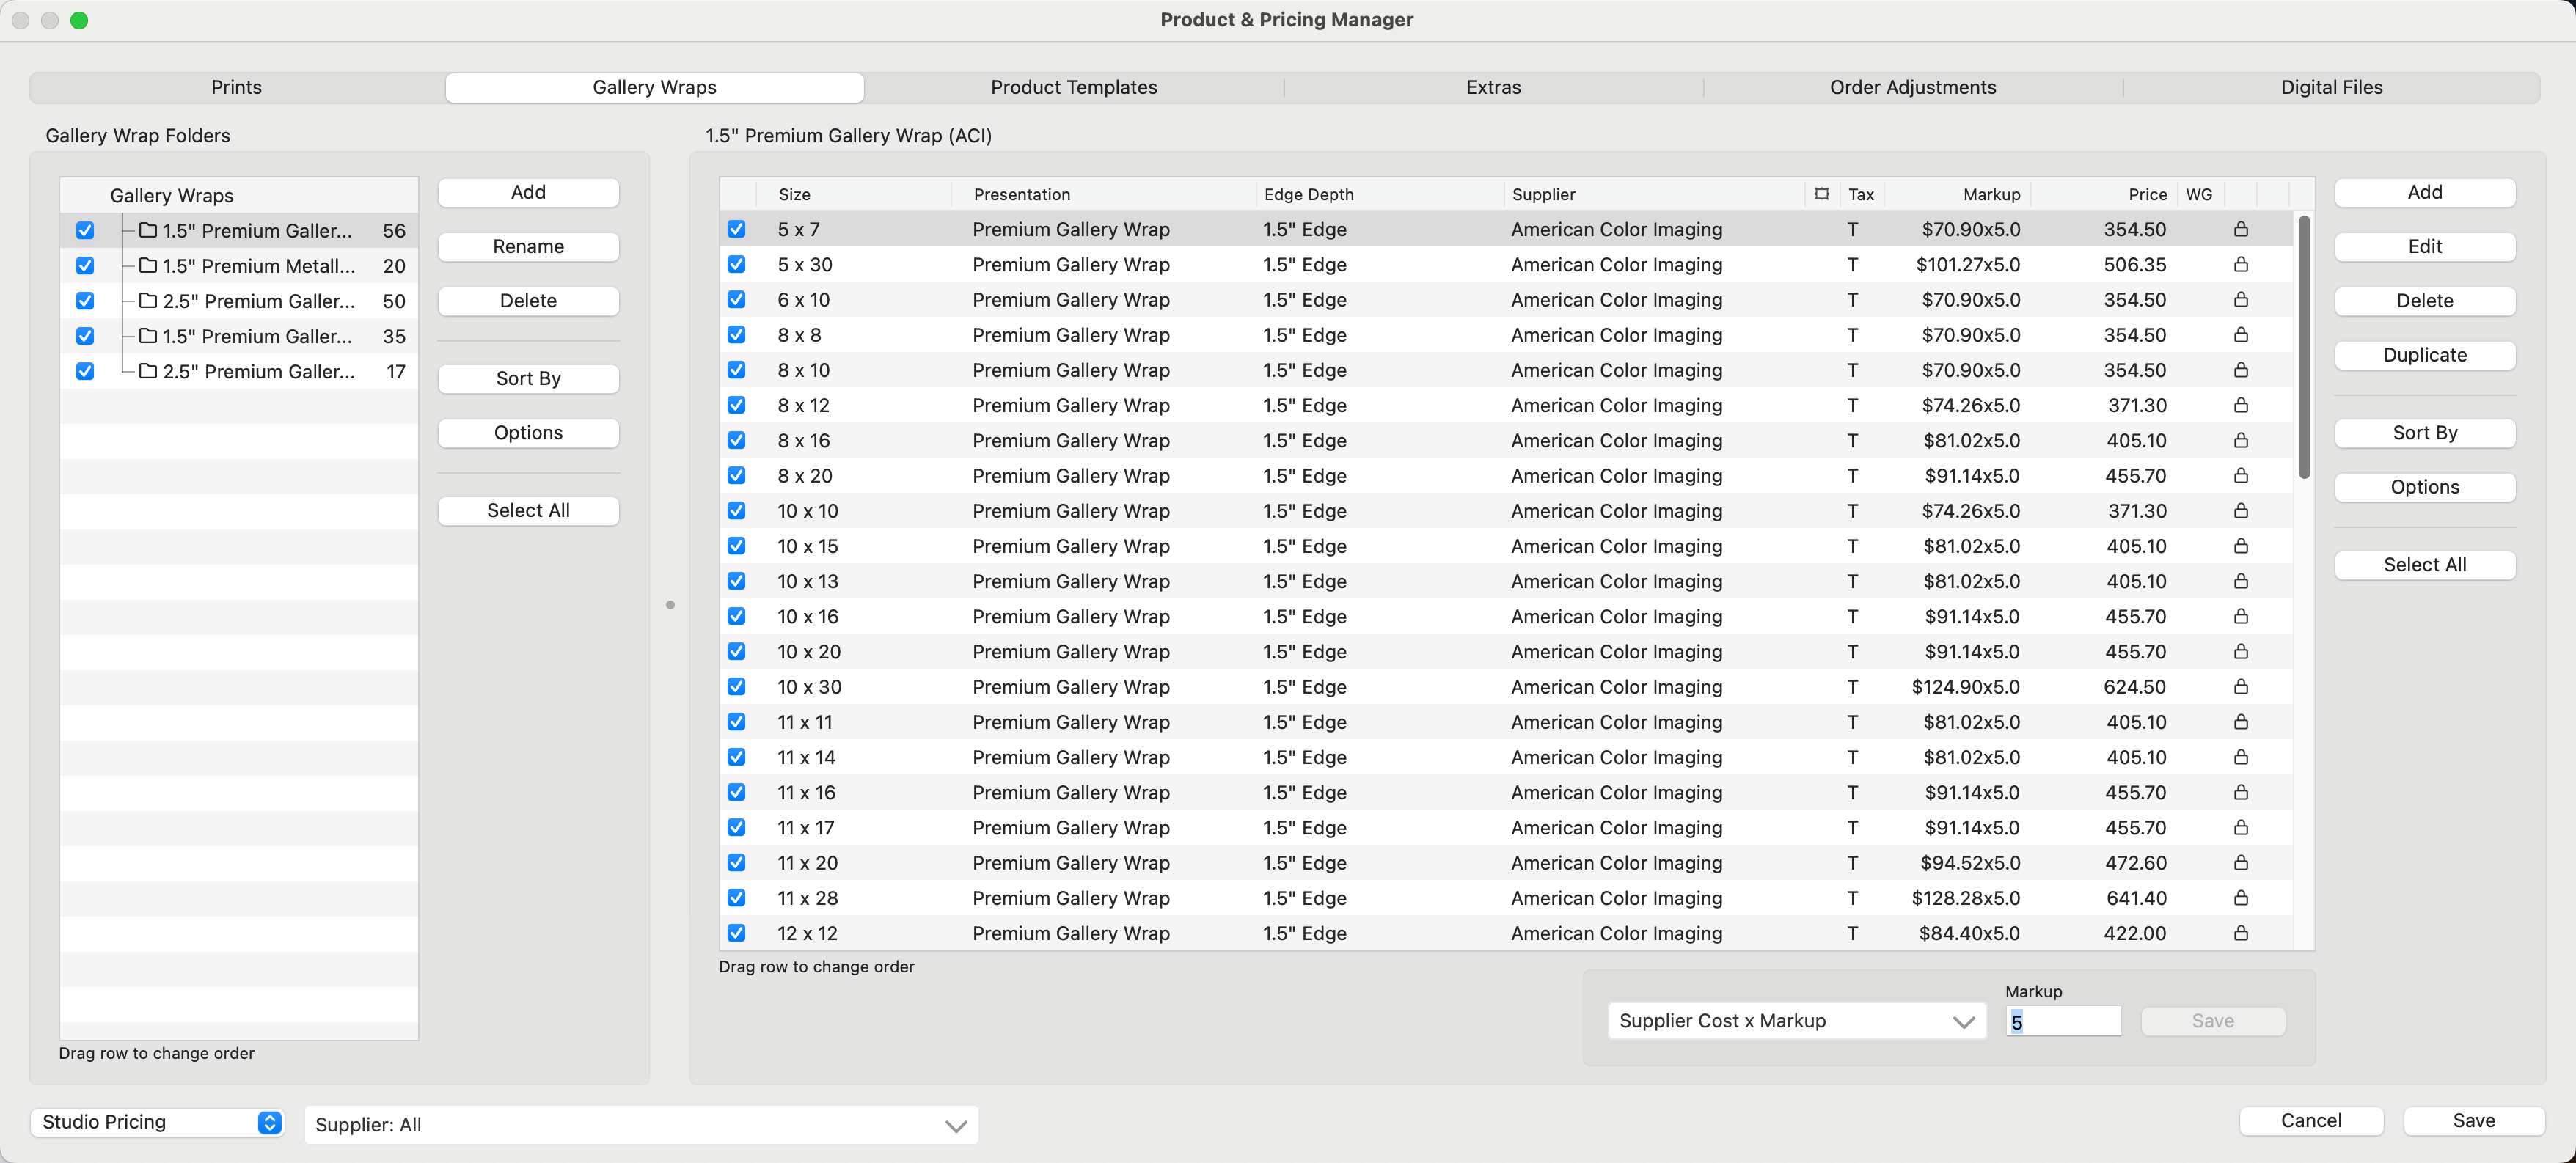Click the Duplicate button
2576x1163 pixels.
pyautogui.click(x=2423, y=355)
